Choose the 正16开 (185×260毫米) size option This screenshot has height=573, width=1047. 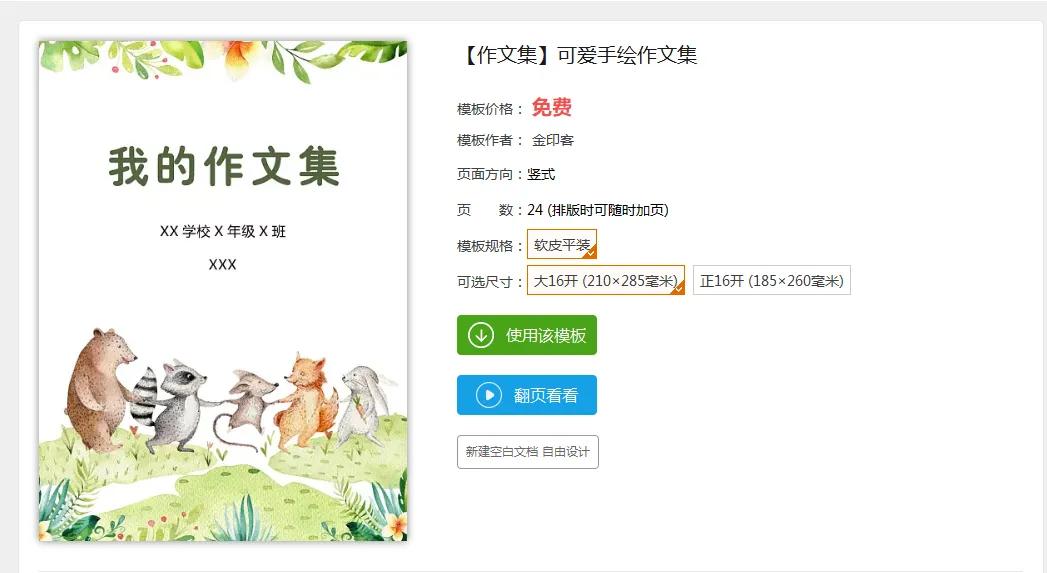point(771,280)
